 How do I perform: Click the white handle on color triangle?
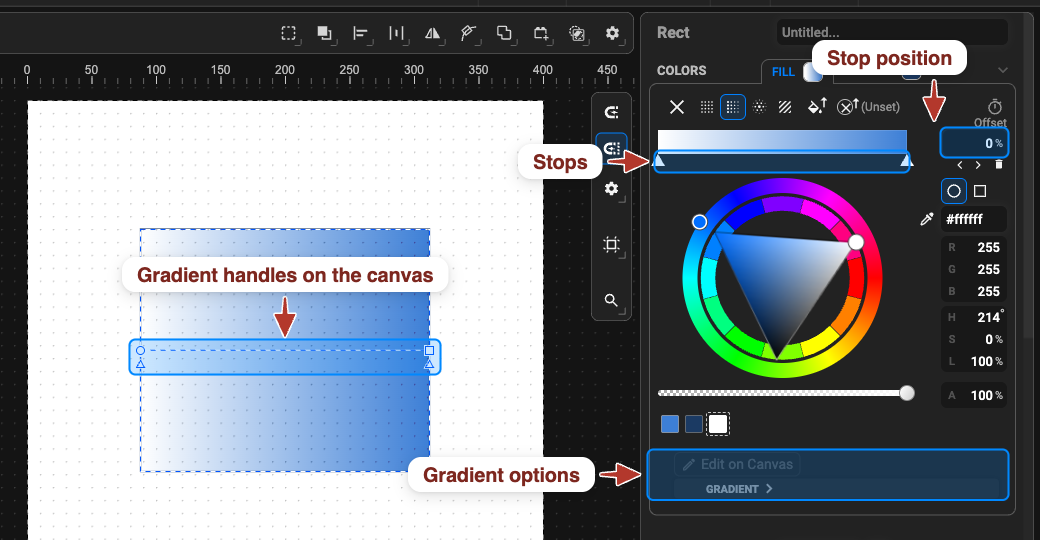(x=856, y=242)
